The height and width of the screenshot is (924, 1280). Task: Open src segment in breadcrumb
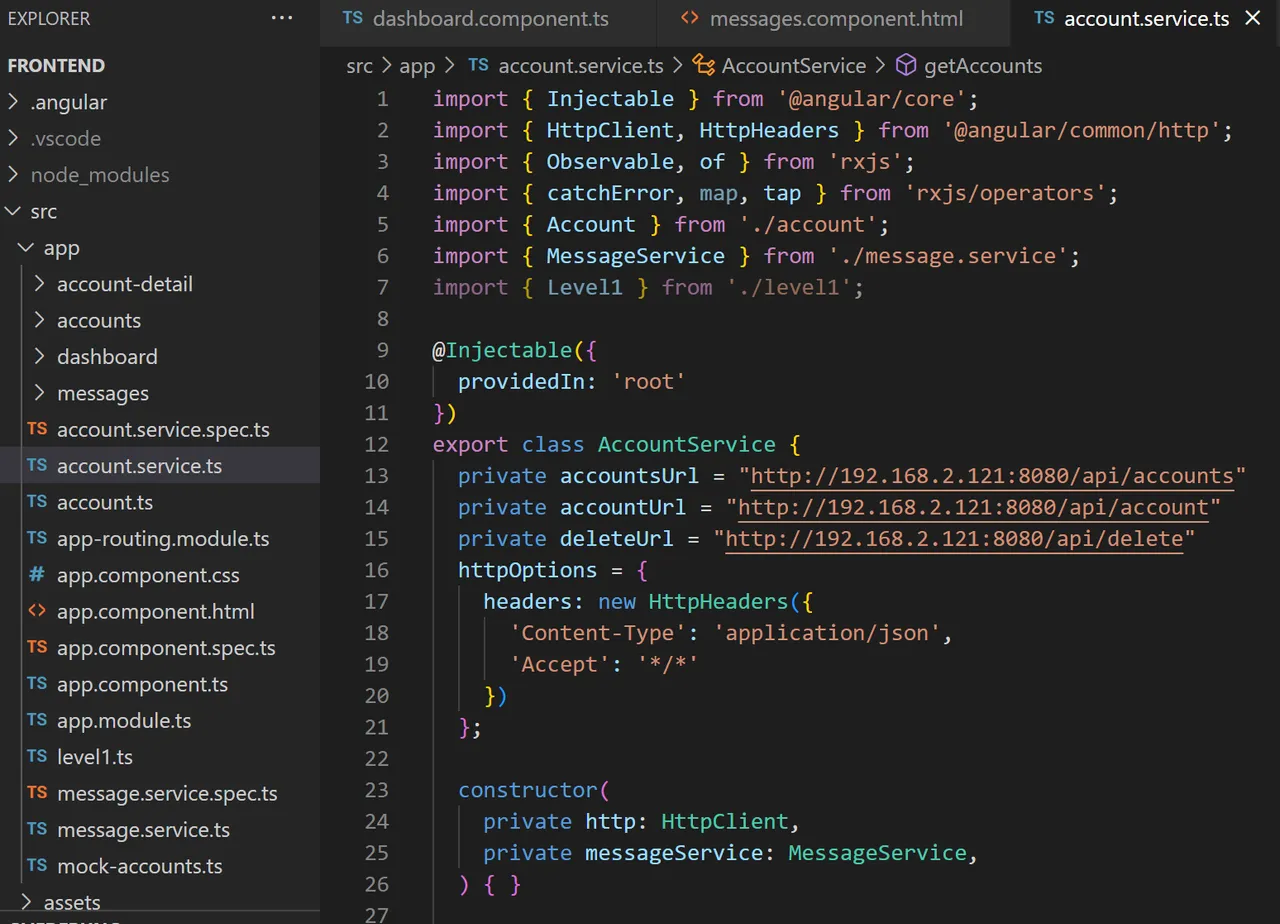pyautogui.click(x=359, y=66)
